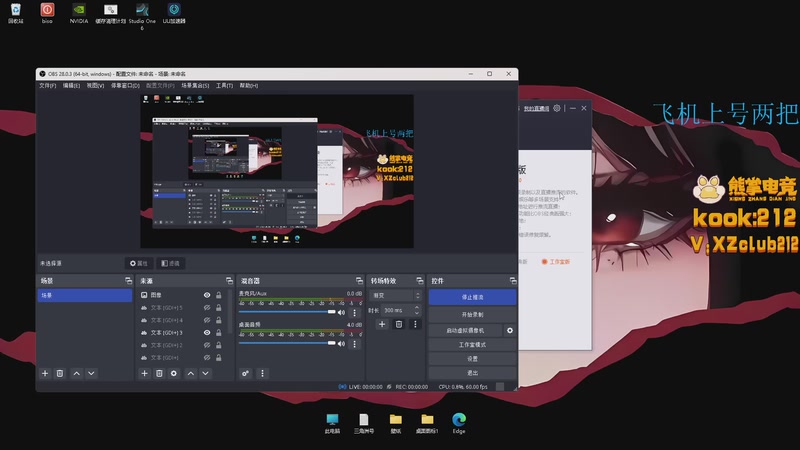Viewport: 800px width, 450px height.
Task: Remove the transition using trash icon
Action: pyautogui.click(x=399, y=324)
